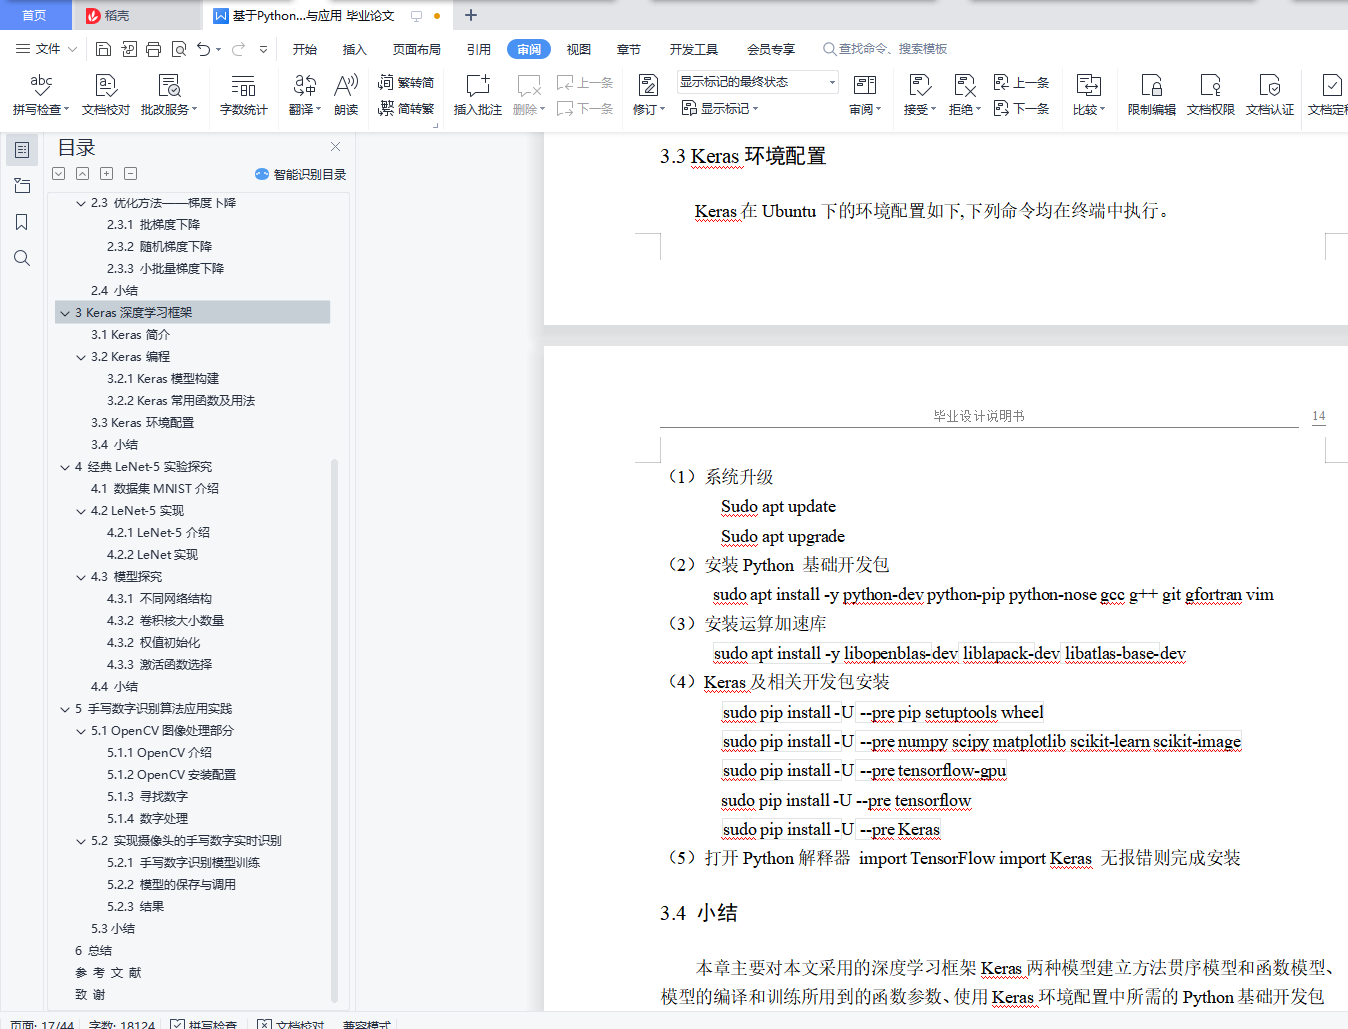This screenshot has width=1348, height=1029.
Task: Switch to the 开始 ribbon tab
Action: coord(305,49)
